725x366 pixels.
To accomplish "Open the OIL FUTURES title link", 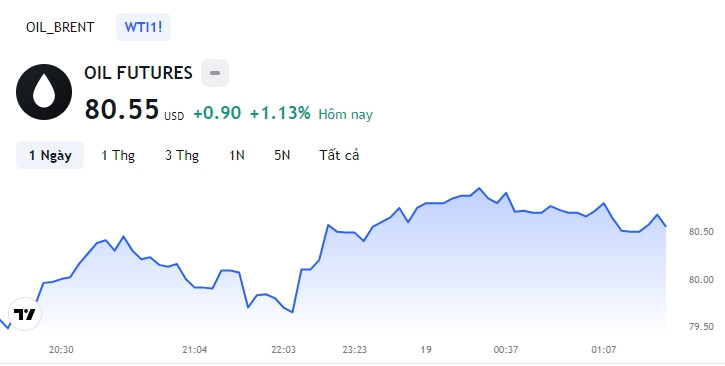I will pos(138,73).
